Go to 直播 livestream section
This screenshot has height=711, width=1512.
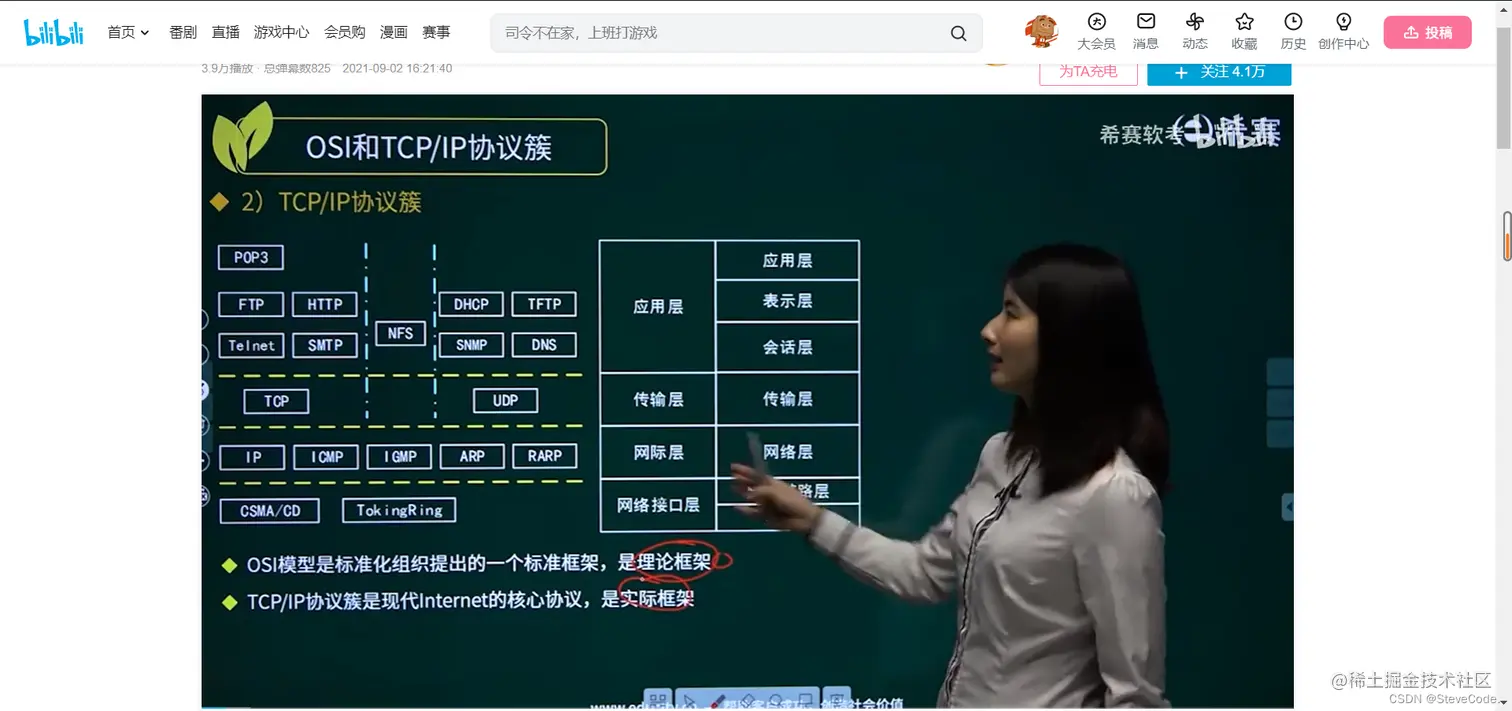pyautogui.click(x=225, y=31)
